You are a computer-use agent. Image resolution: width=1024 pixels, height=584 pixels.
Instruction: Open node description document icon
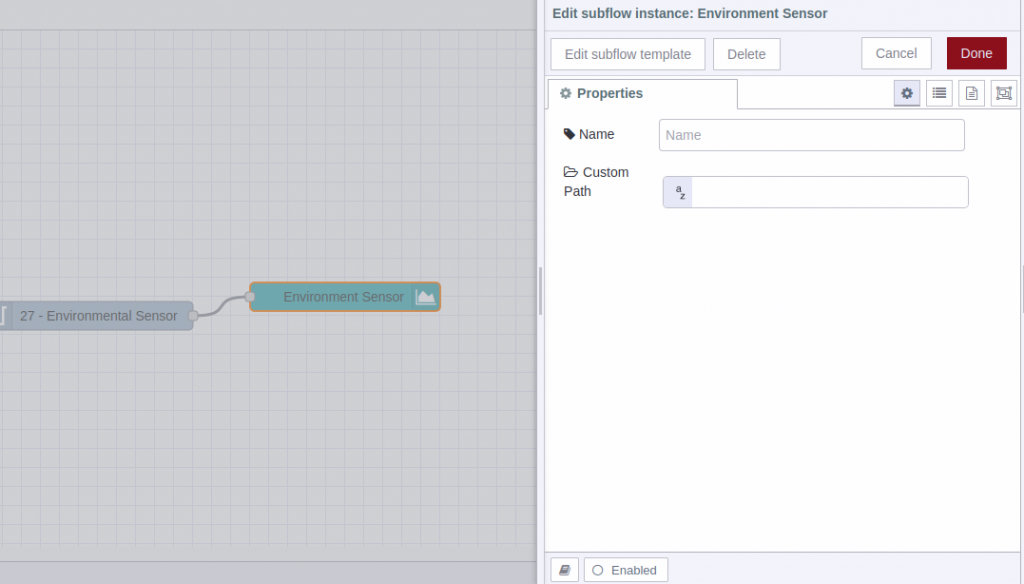(x=971, y=93)
